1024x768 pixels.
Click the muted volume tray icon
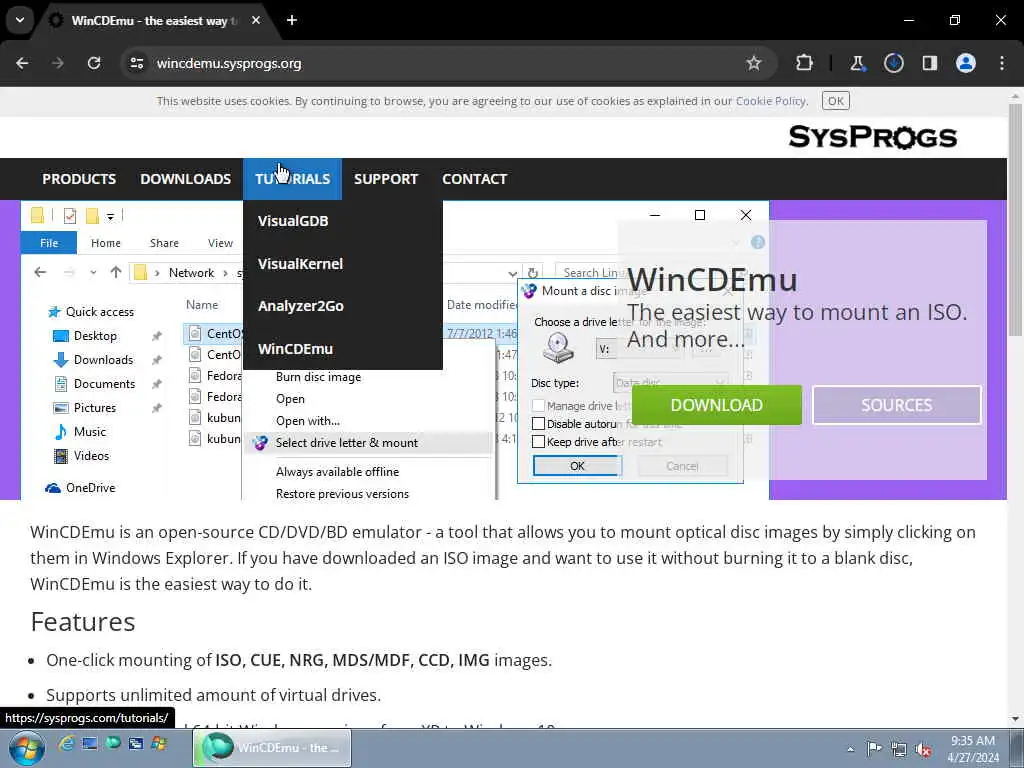(923, 750)
